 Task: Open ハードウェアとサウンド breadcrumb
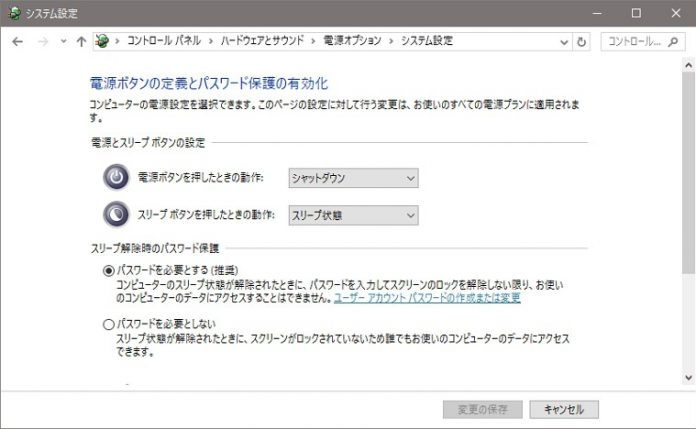(262, 41)
